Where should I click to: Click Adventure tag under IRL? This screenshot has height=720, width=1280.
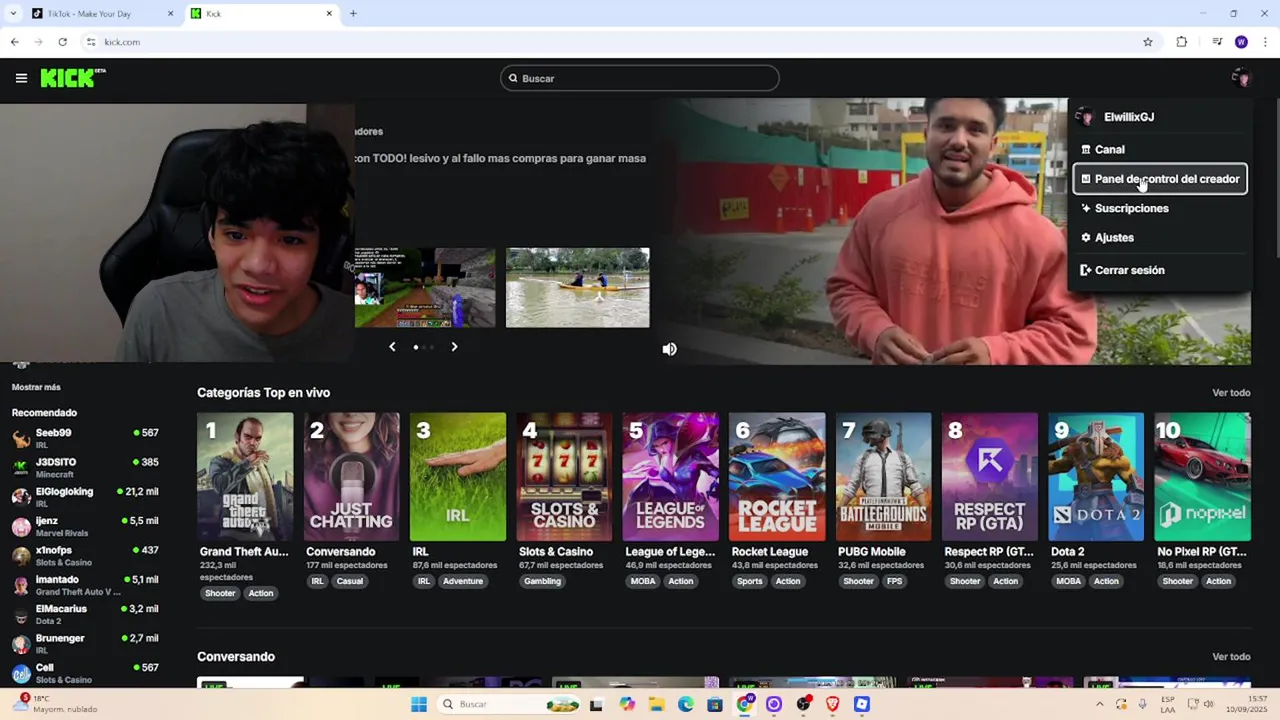tap(463, 581)
